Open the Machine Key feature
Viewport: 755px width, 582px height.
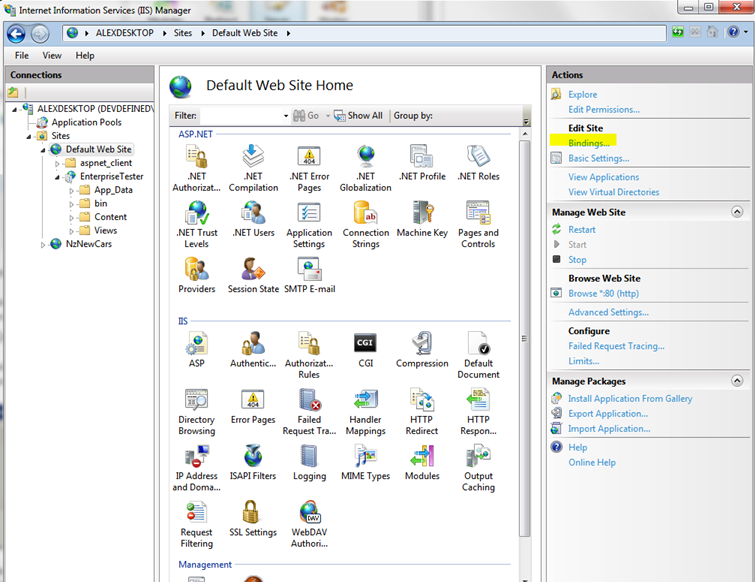coord(421,222)
